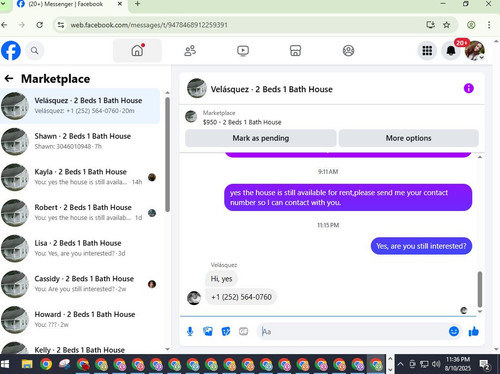Show hidden system tray icons
The width and height of the screenshot is (500, 374).
pyautogui.click(x=400, y=364)
